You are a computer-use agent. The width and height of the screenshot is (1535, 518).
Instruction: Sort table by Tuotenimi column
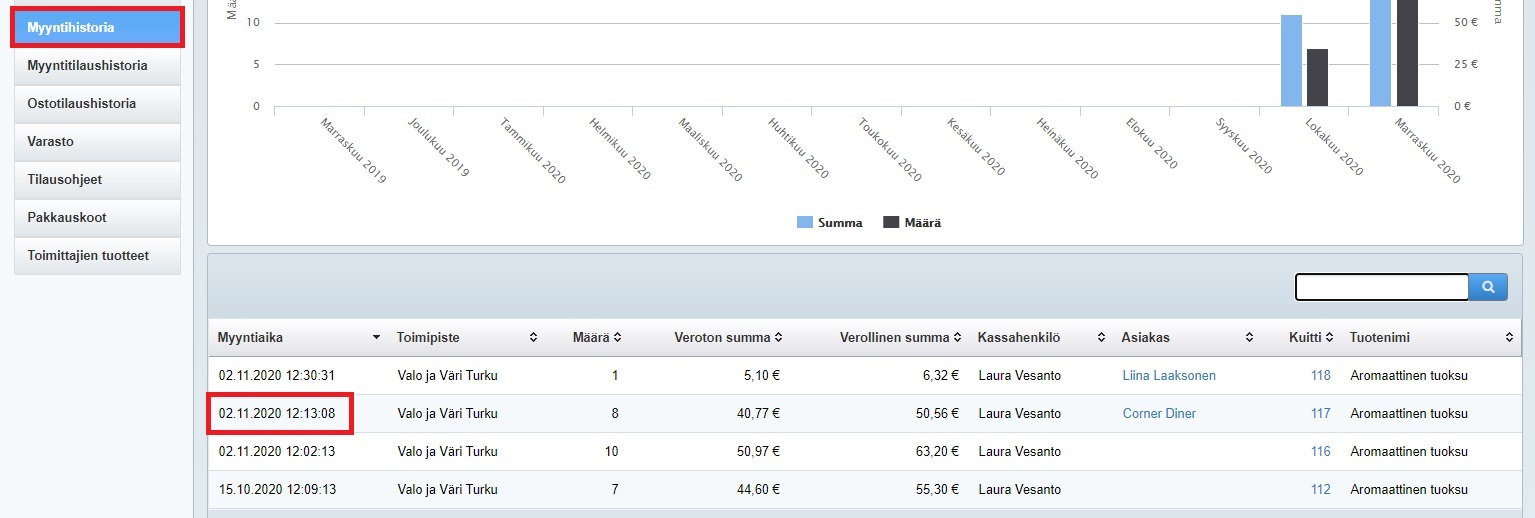coord(1510,338)
